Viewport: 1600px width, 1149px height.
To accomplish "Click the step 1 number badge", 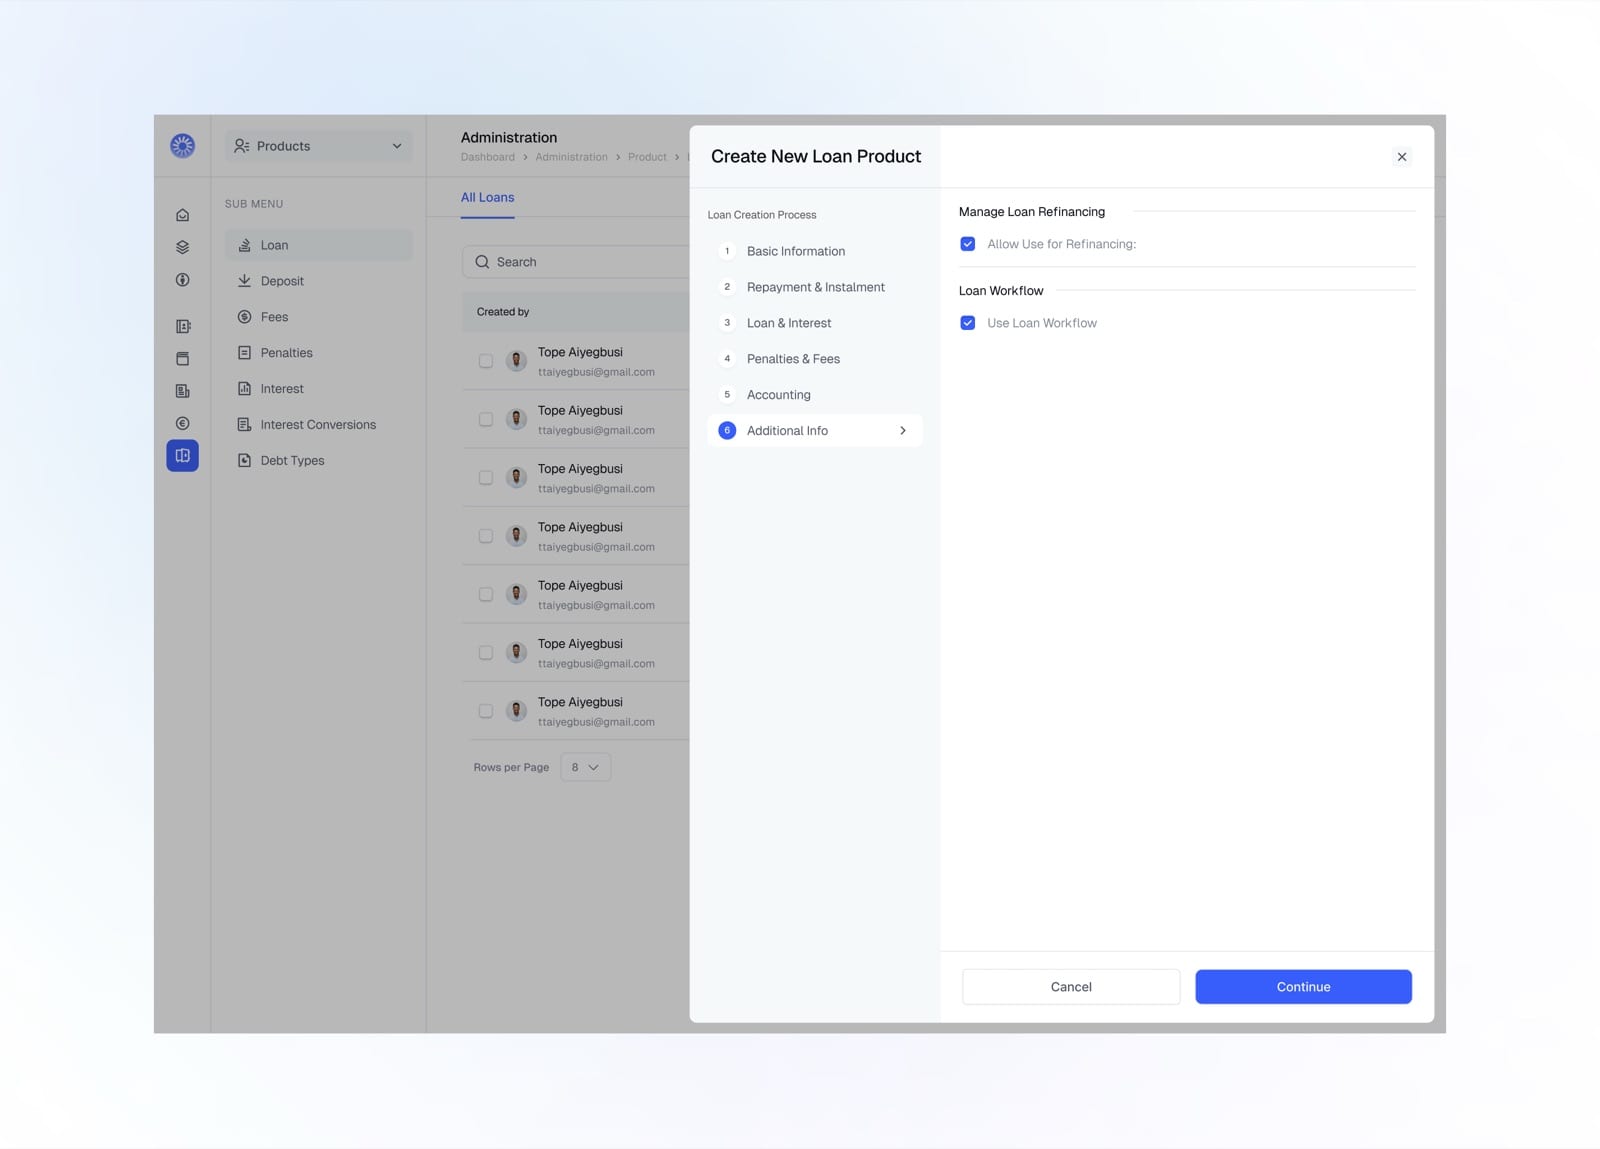I will 727,251.
